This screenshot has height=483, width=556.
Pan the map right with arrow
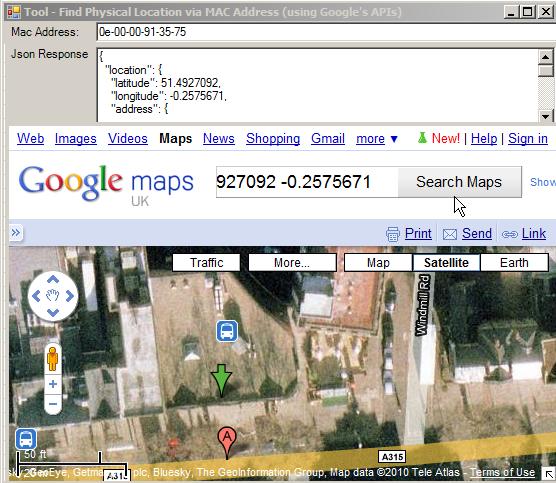(70, 296)
